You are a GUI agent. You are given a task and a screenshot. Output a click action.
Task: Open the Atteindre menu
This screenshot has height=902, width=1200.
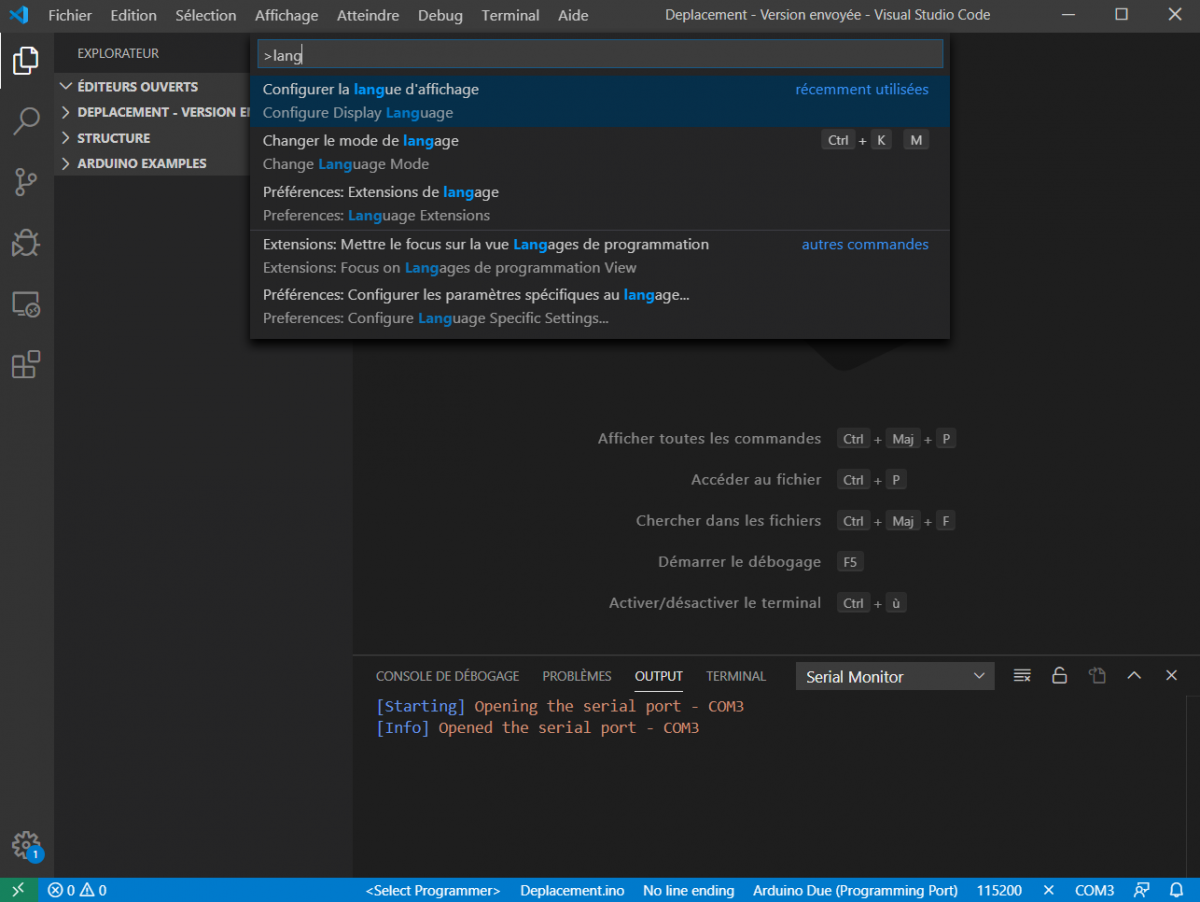click(368, 15)
